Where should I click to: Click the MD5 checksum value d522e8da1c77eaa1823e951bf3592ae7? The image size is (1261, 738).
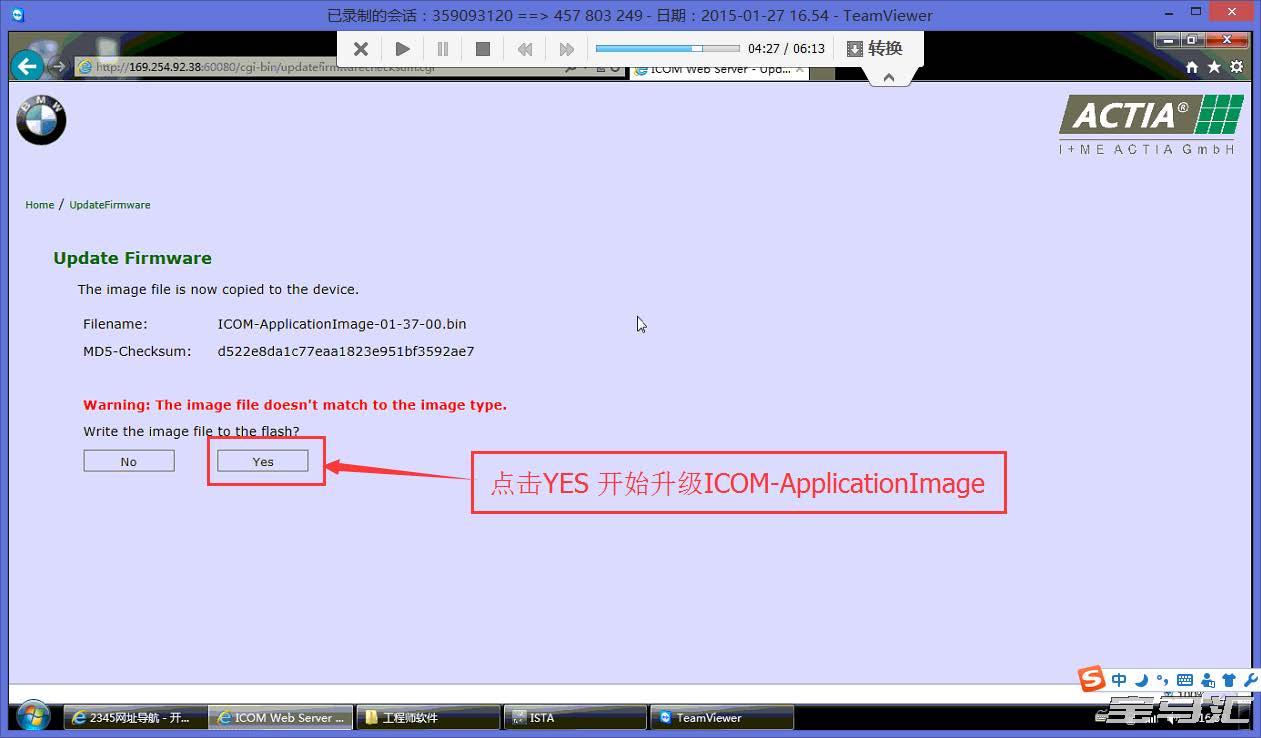[346, 351]
